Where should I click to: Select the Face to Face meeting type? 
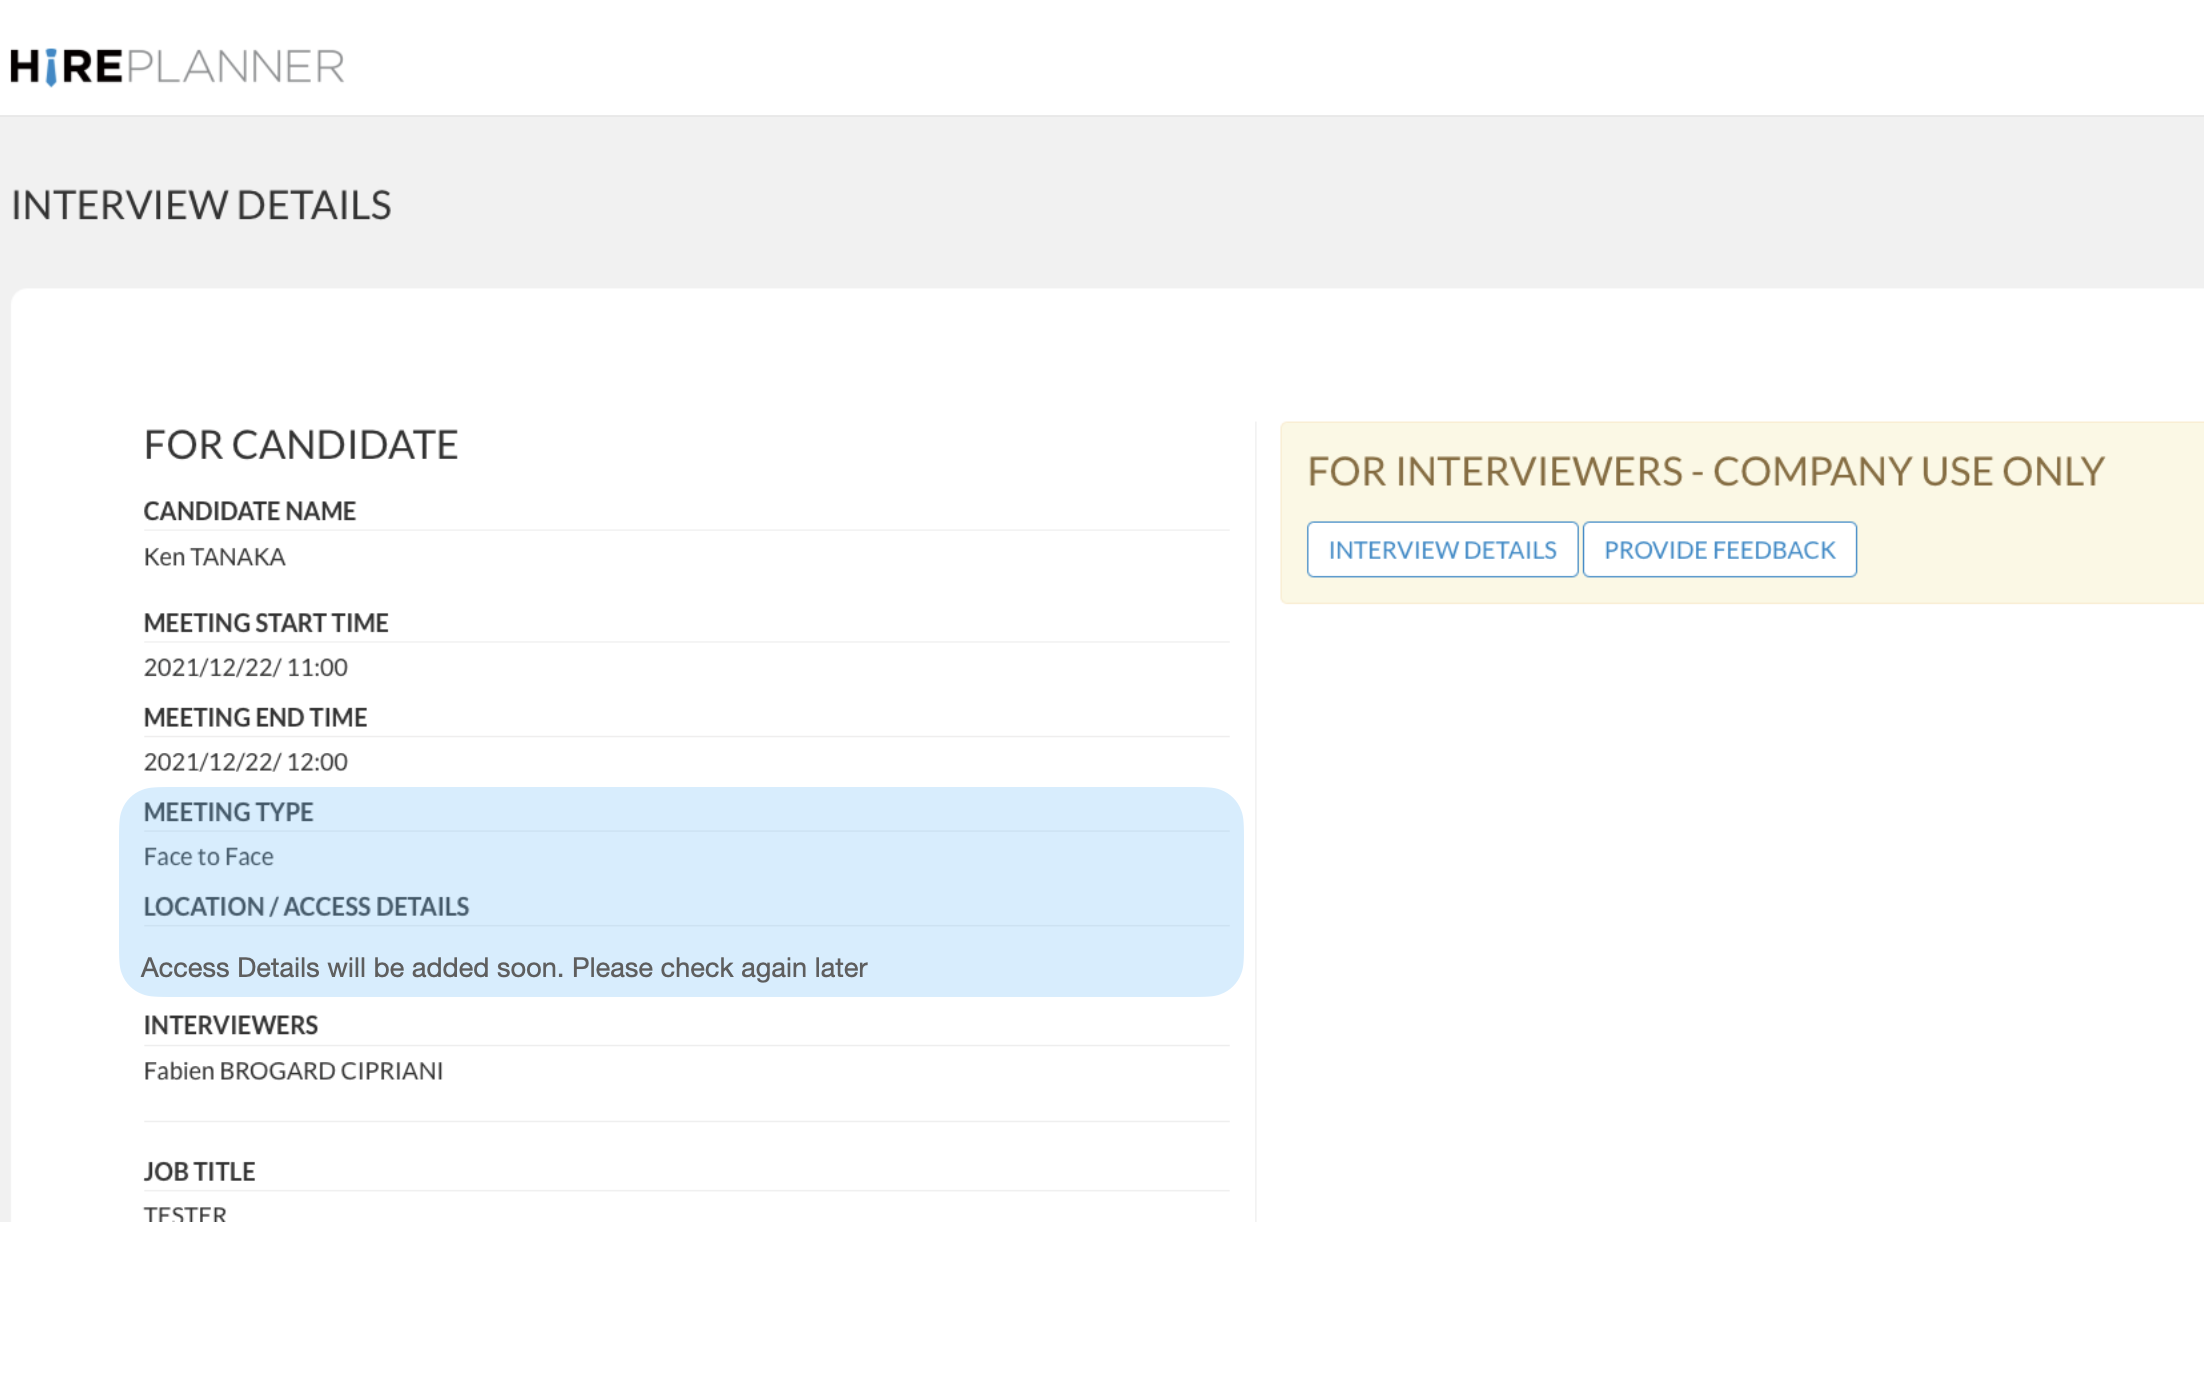(x=208, y=857)
